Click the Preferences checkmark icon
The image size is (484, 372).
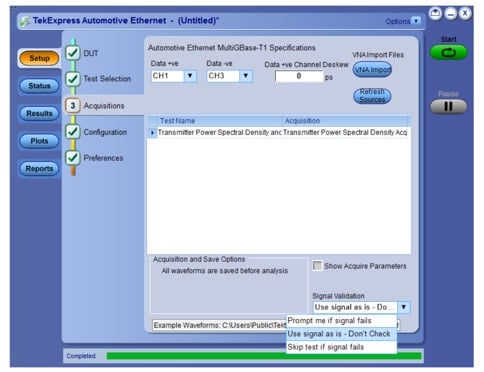73,157
